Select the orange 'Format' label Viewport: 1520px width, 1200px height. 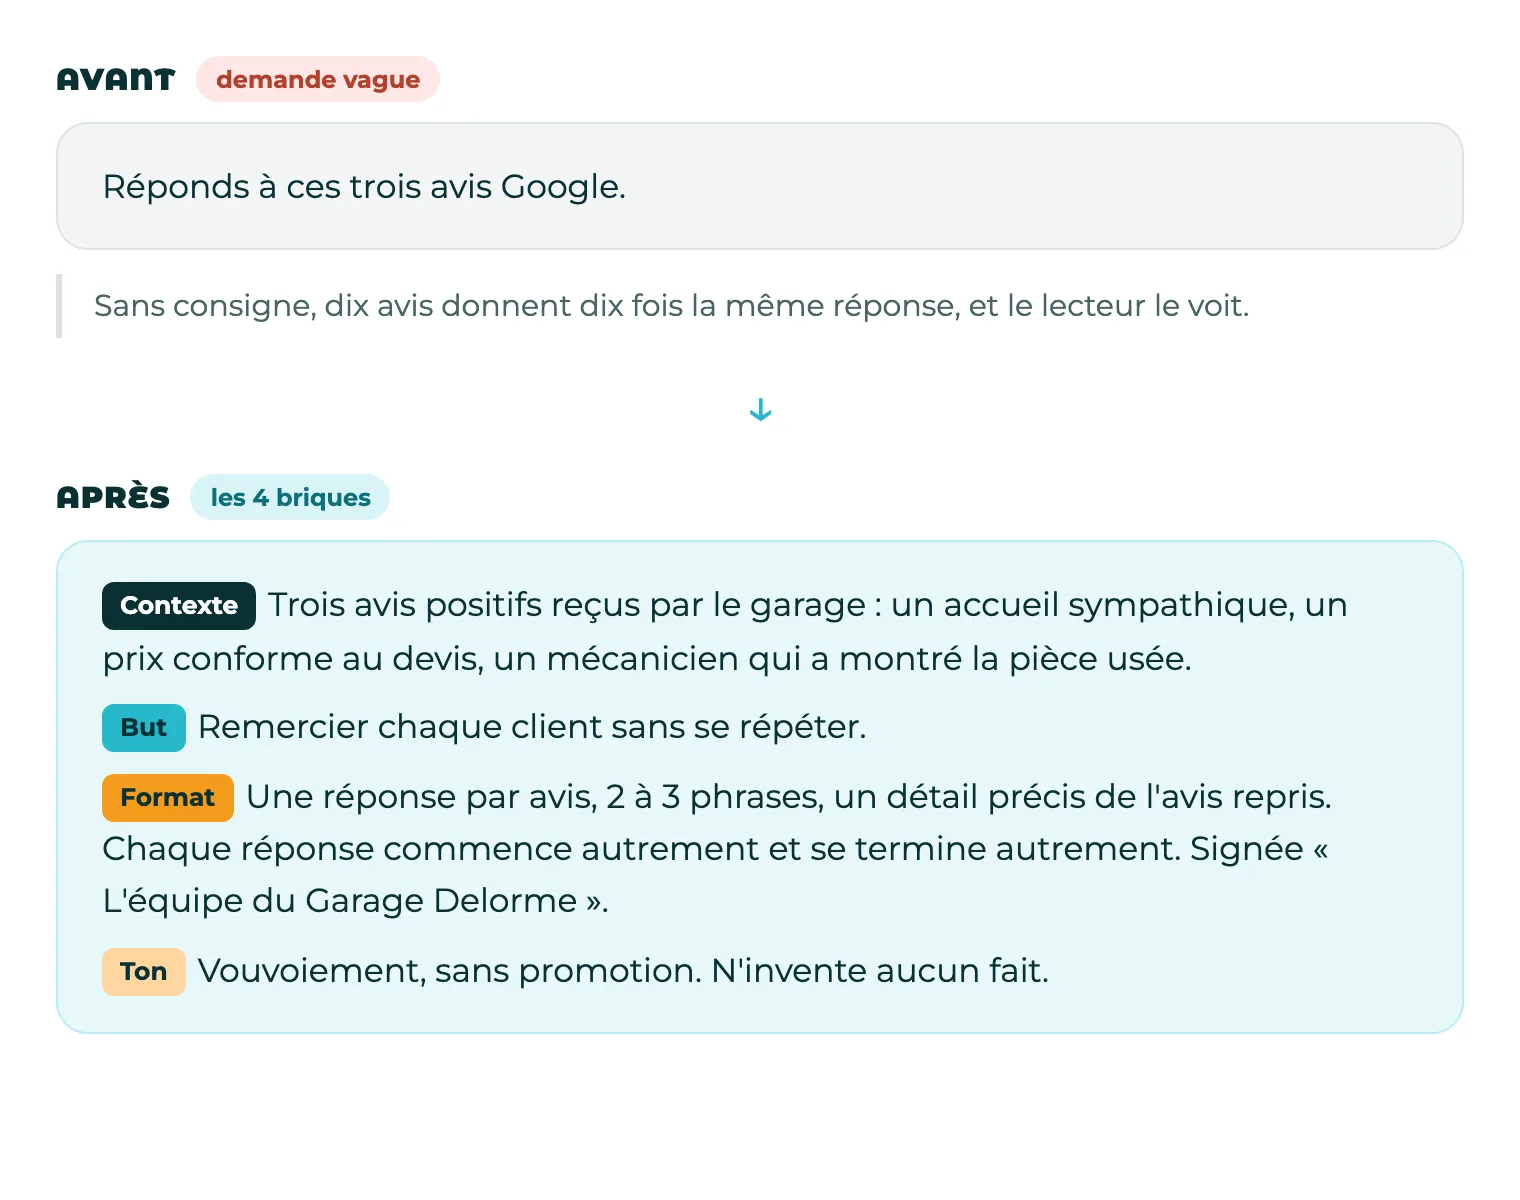168,797
